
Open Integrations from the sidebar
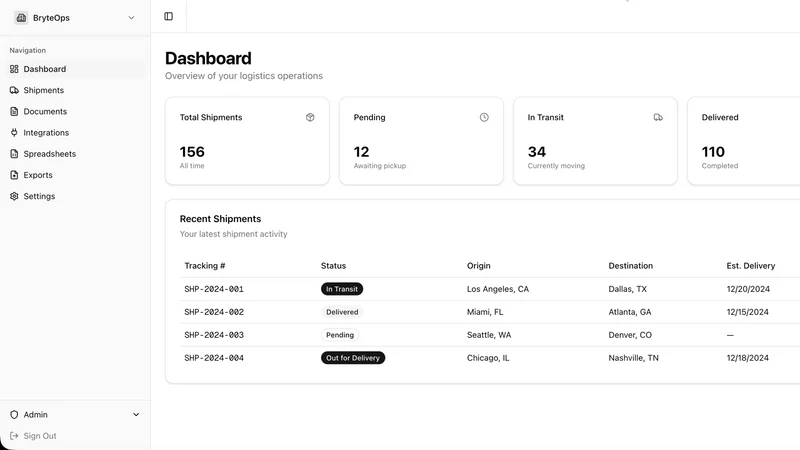(x=75, y=133)
